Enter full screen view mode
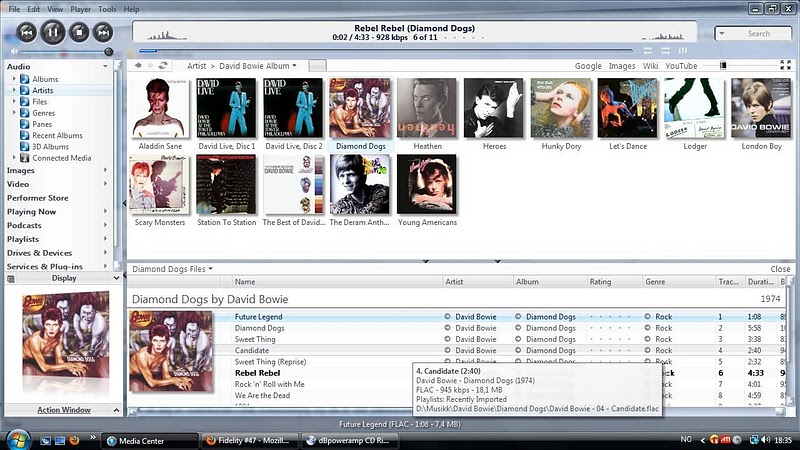 786,65
